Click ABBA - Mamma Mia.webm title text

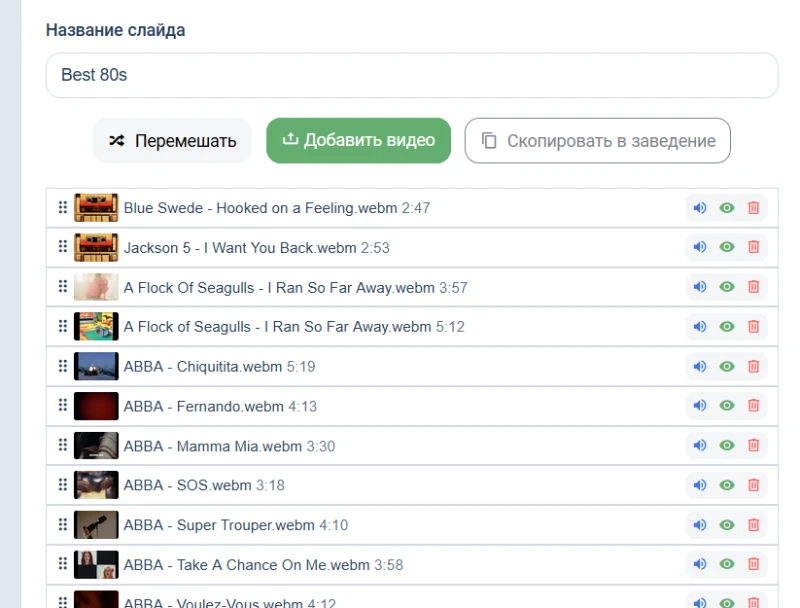213,446
